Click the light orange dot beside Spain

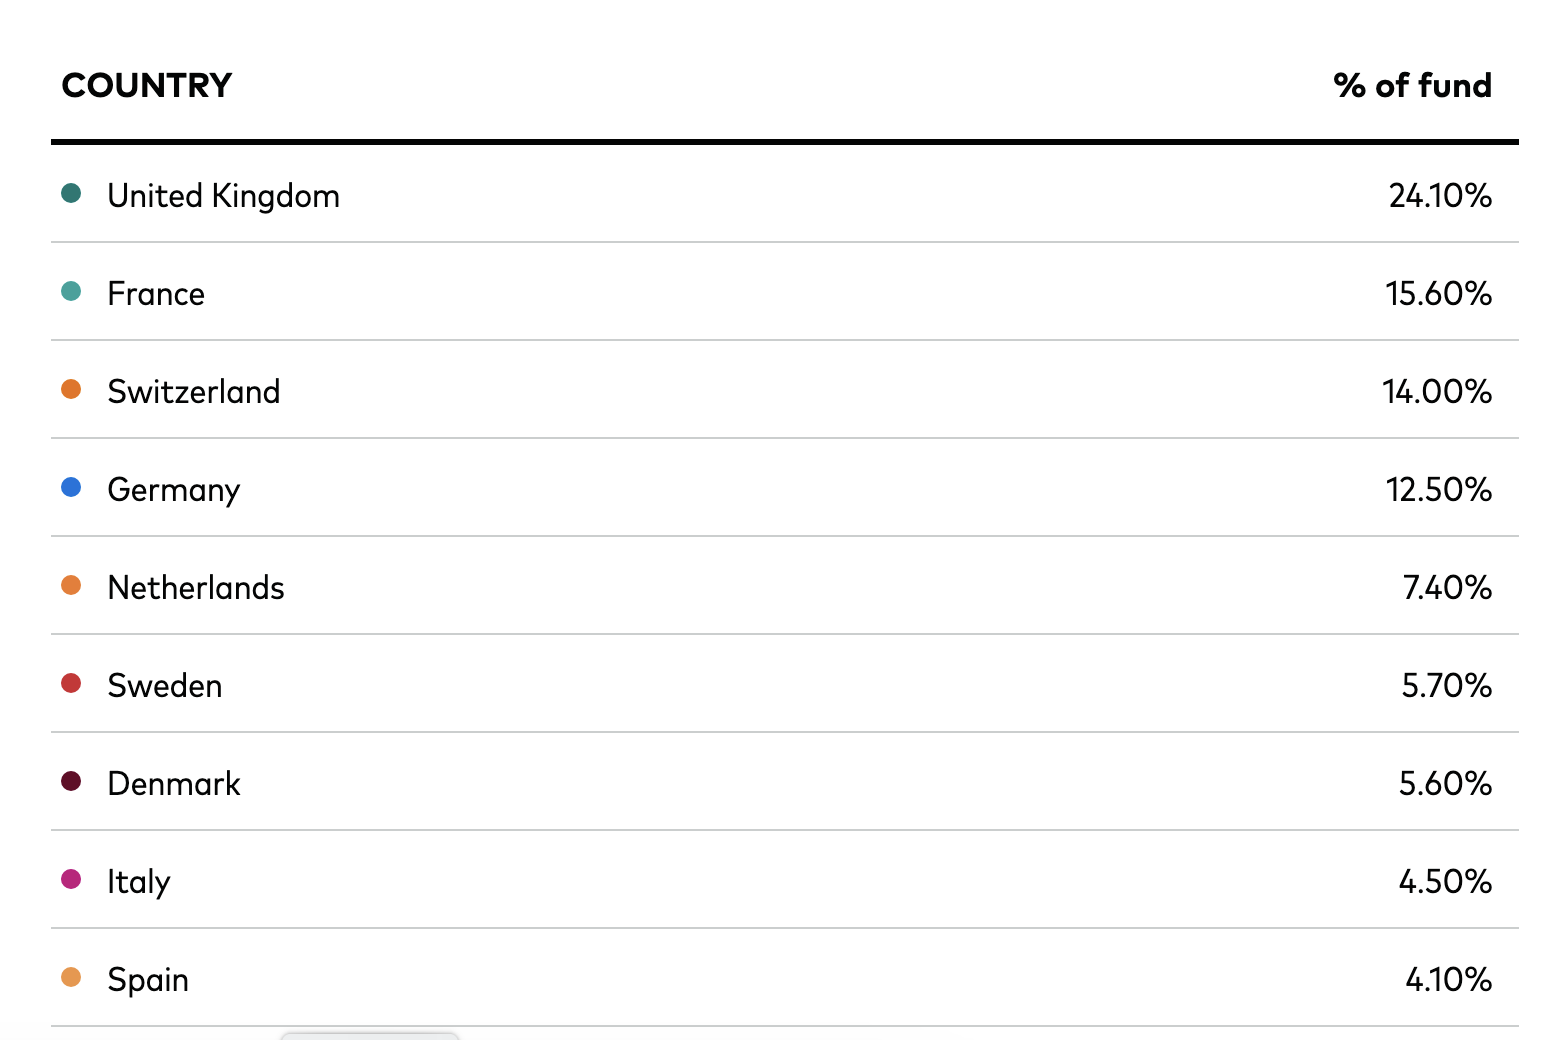coord(71,977)
